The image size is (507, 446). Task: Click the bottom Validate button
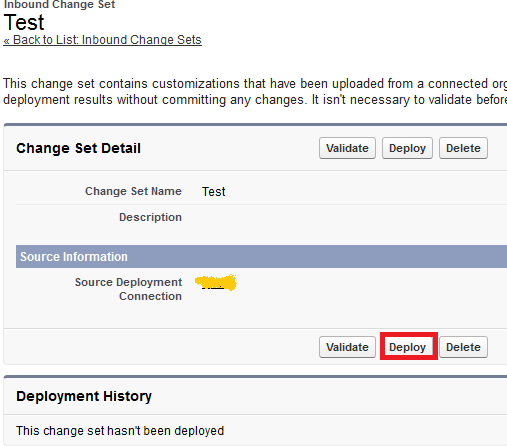pos(347,347)
